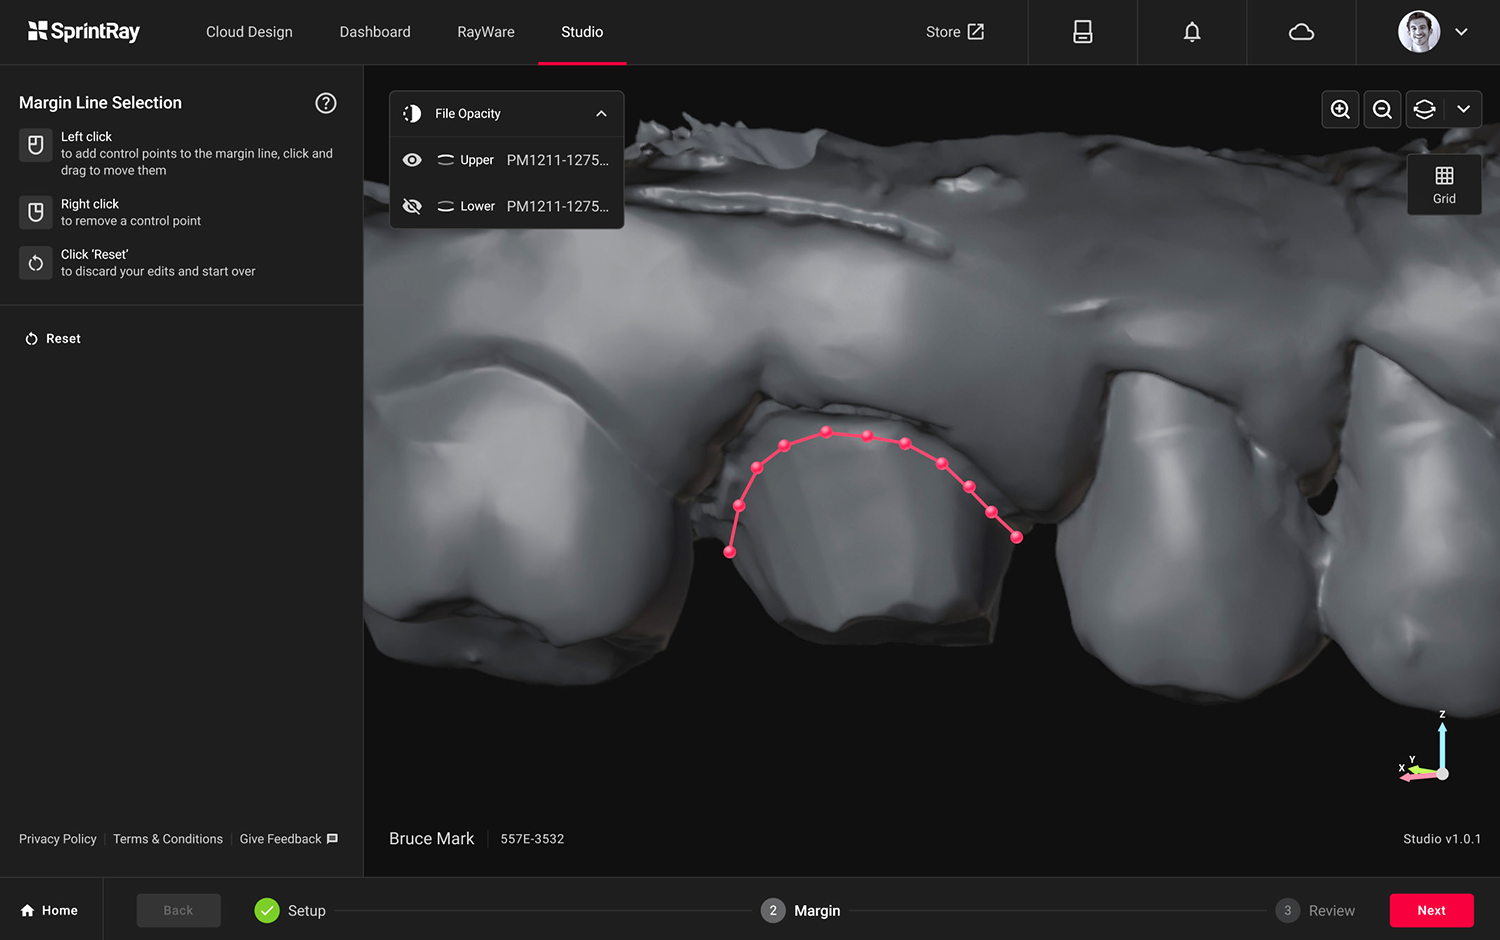Open the user profile avatar
Image resolution: width=1500 pixels, height=940 pixels.
pyautogui.click(x=1419, y=32)
